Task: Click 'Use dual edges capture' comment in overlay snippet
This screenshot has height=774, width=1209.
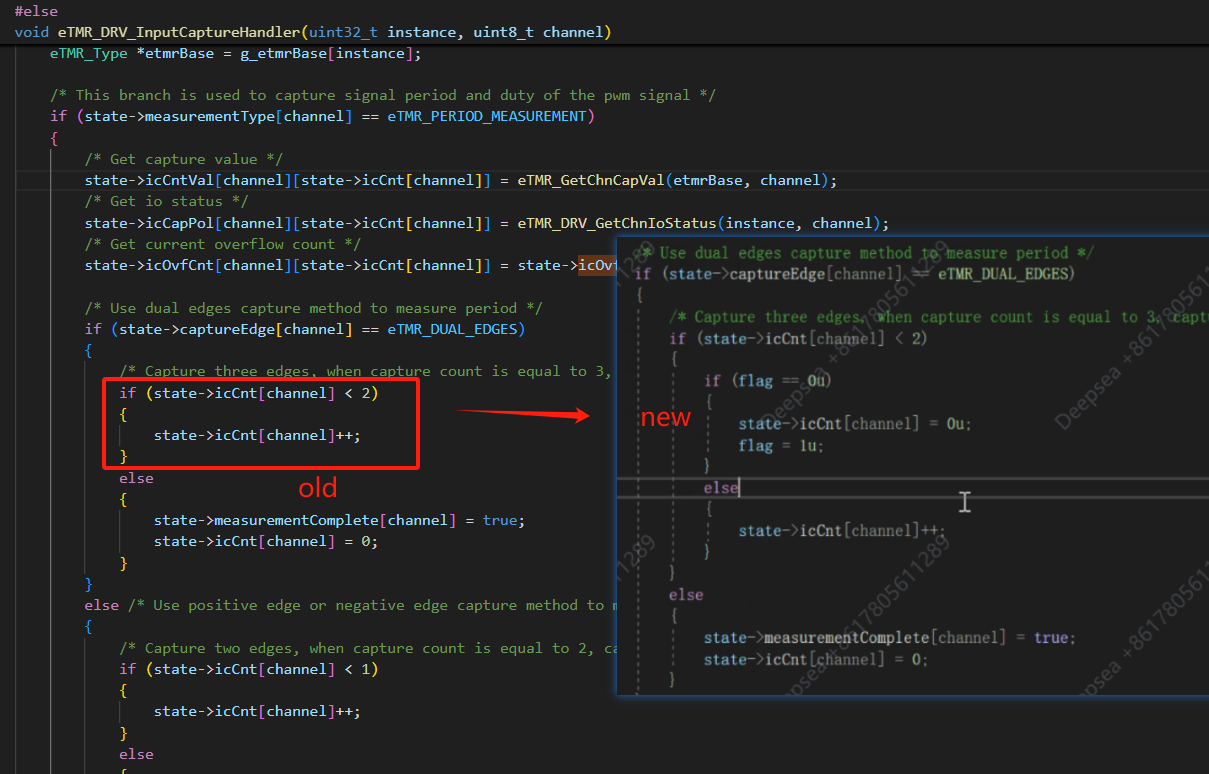Action: [x=864, y=253]
